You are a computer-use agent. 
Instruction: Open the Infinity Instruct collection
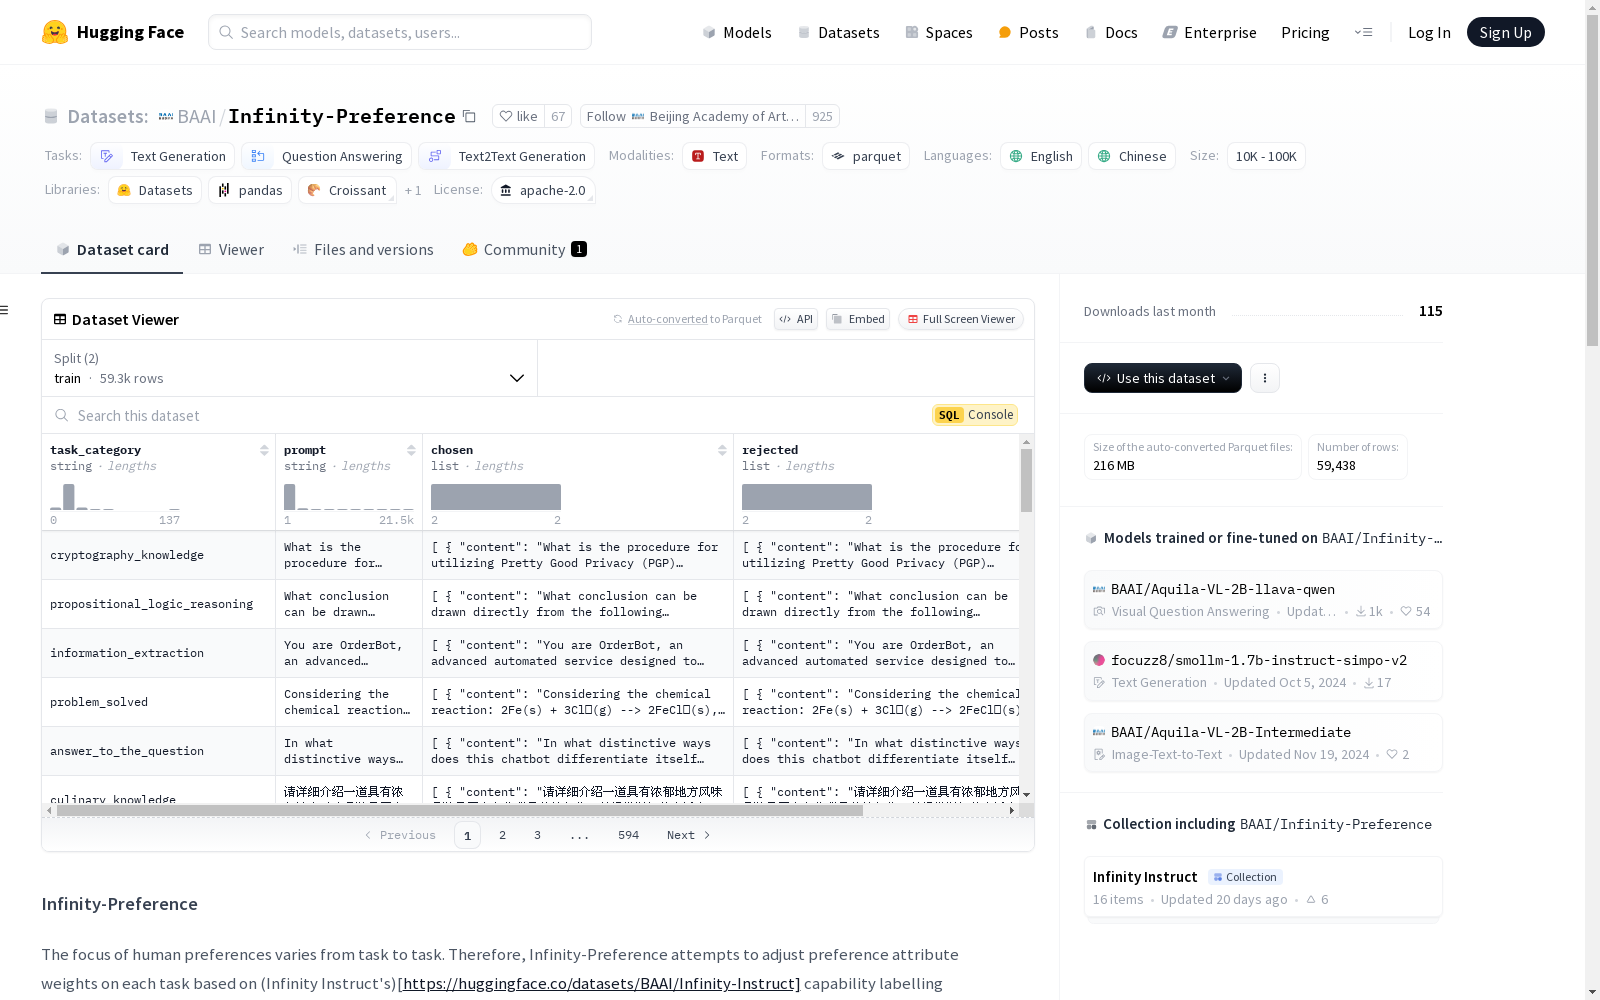click(1263, 887)
